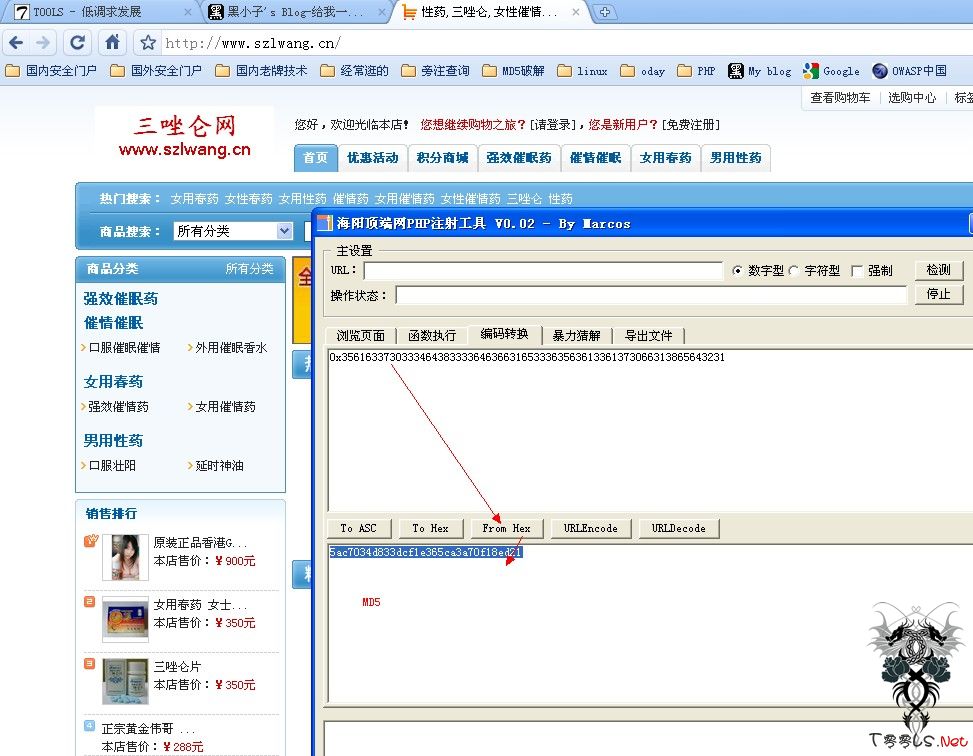Open the 积分商城 navigation tab
The width and height of the screenshot is (973, 756).
pyautogui.click(x=442, y=158)
